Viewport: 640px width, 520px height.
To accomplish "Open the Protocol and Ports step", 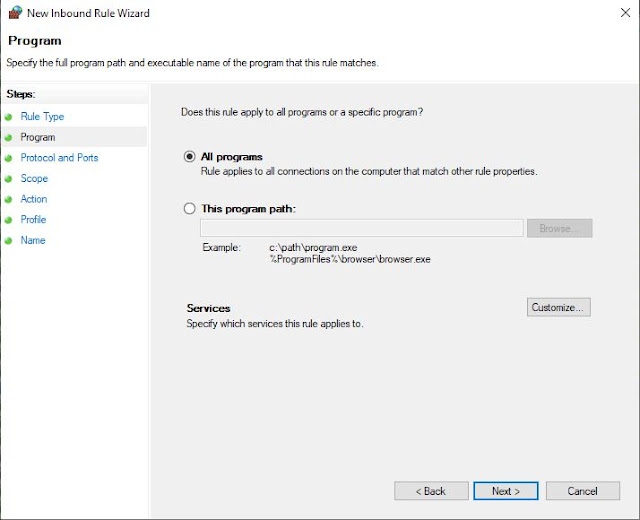I will click(60, 158).
